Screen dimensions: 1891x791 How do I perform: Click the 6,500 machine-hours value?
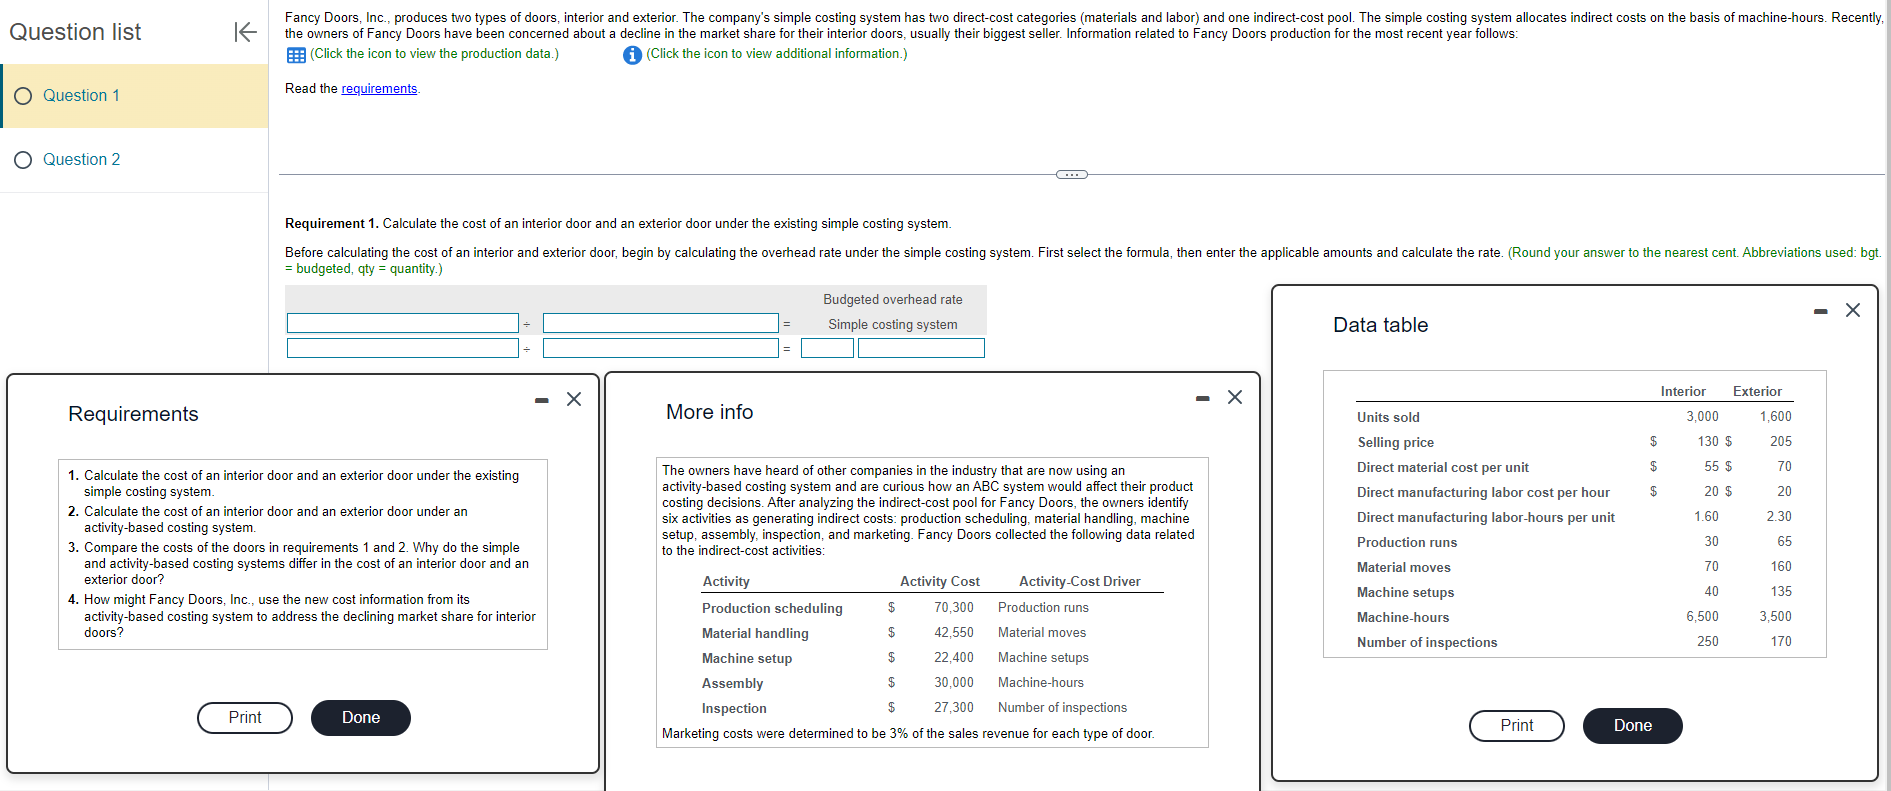click(x=1702, y=617)
